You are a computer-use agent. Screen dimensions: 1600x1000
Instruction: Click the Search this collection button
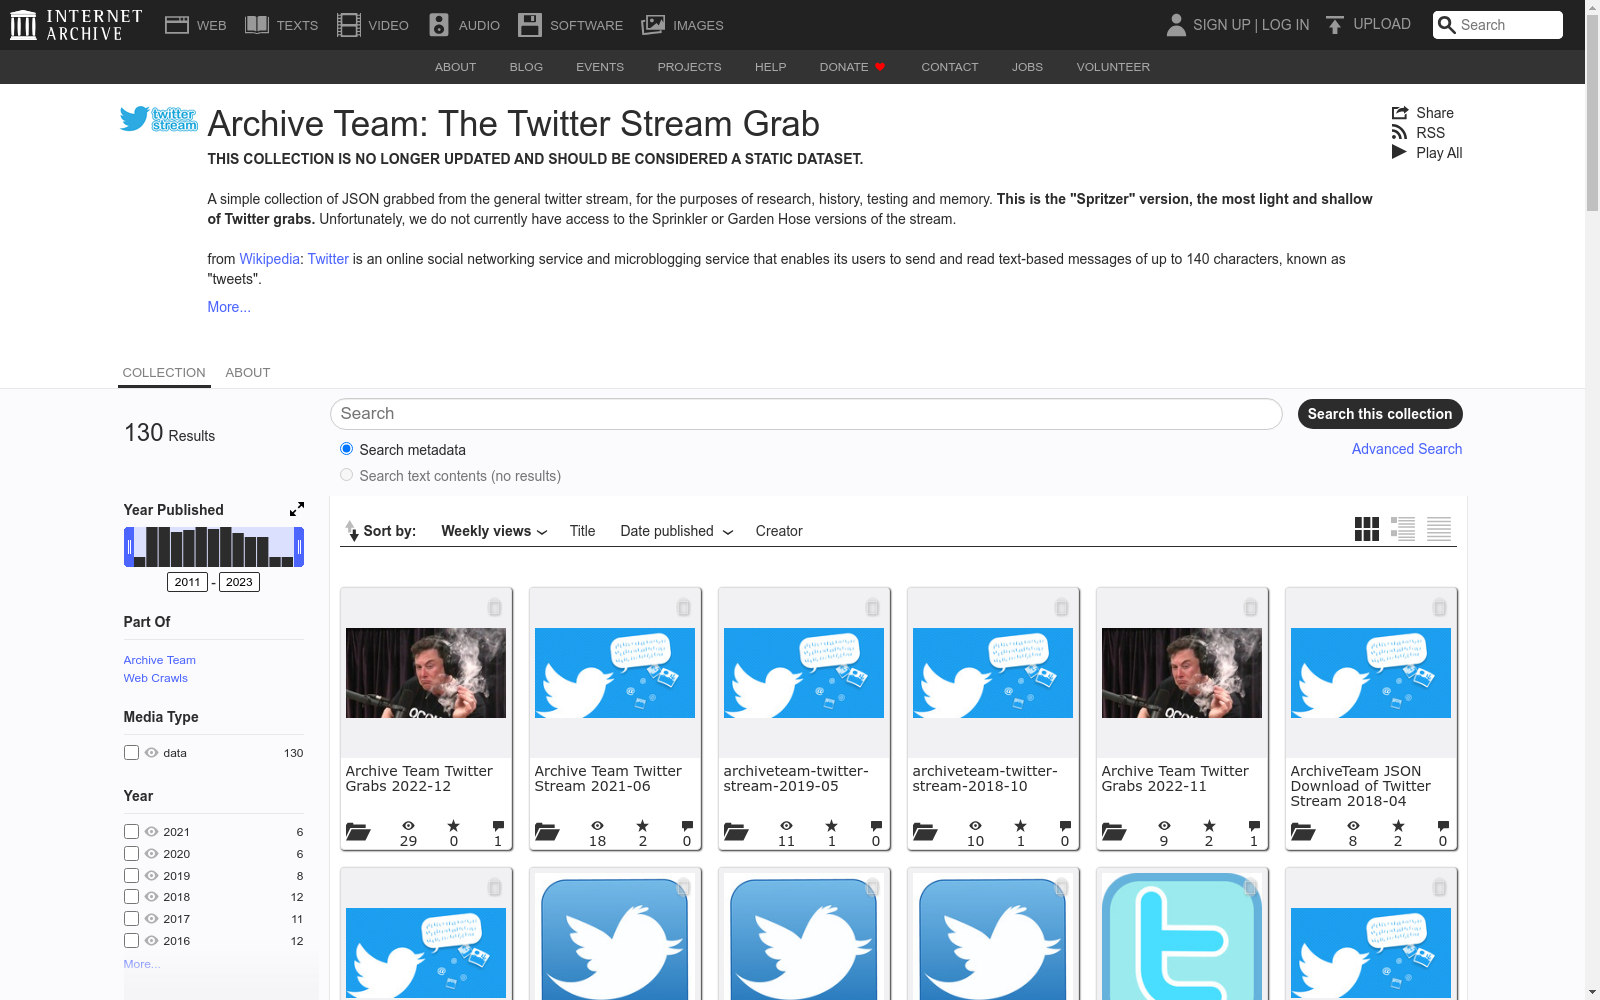click(1380, 414)
